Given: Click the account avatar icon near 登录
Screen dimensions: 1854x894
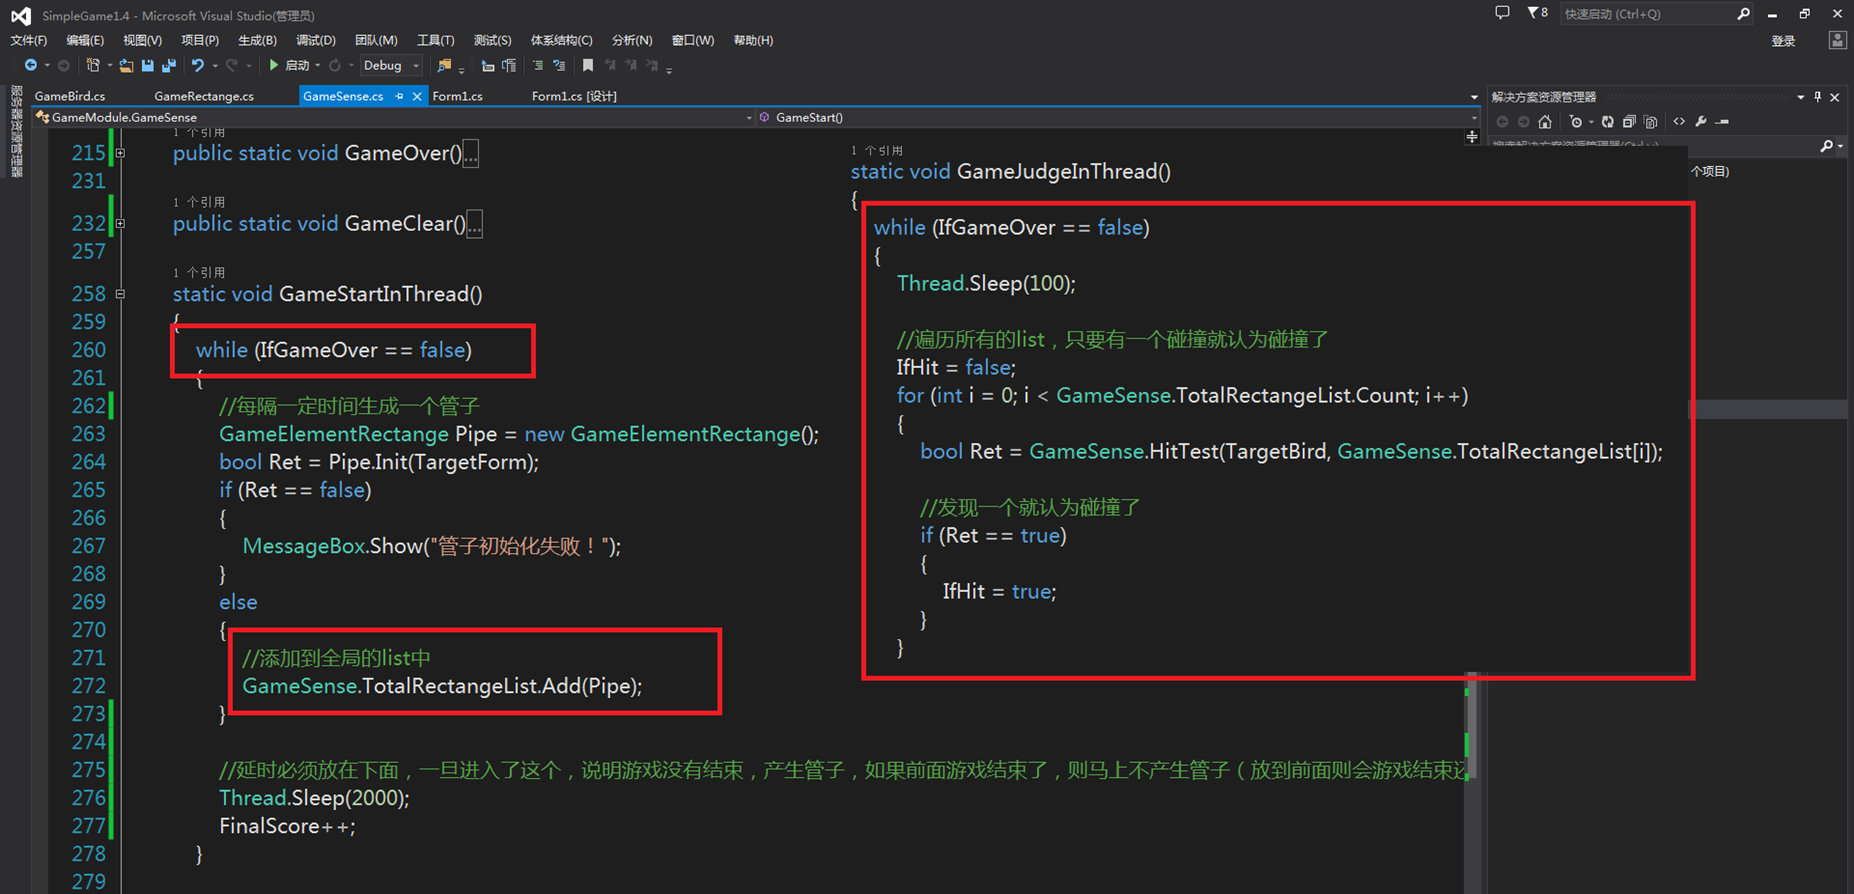Looking at the screenshot, I should 1837,40.
